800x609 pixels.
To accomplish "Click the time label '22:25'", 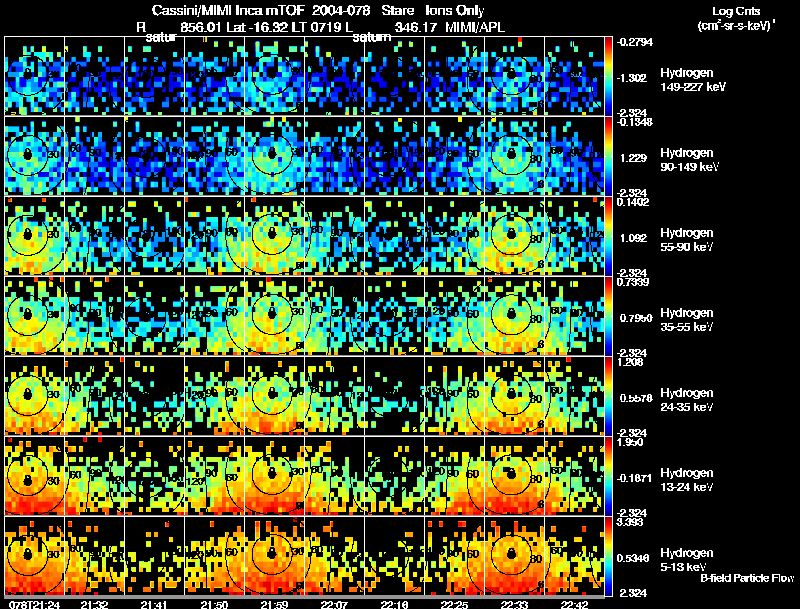I will pyautogui.click(x=454, y=604).
